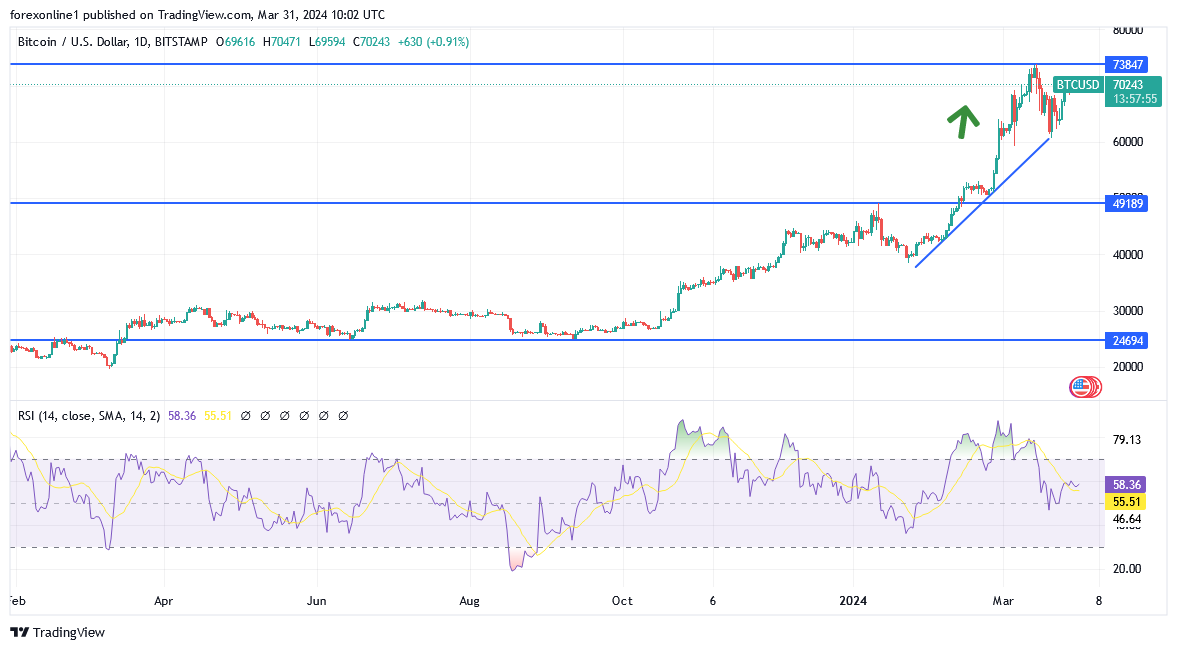
Task: Click the bar countdown timer 13:57:55
Action: pyautogui.click(x=1135, y=99)
